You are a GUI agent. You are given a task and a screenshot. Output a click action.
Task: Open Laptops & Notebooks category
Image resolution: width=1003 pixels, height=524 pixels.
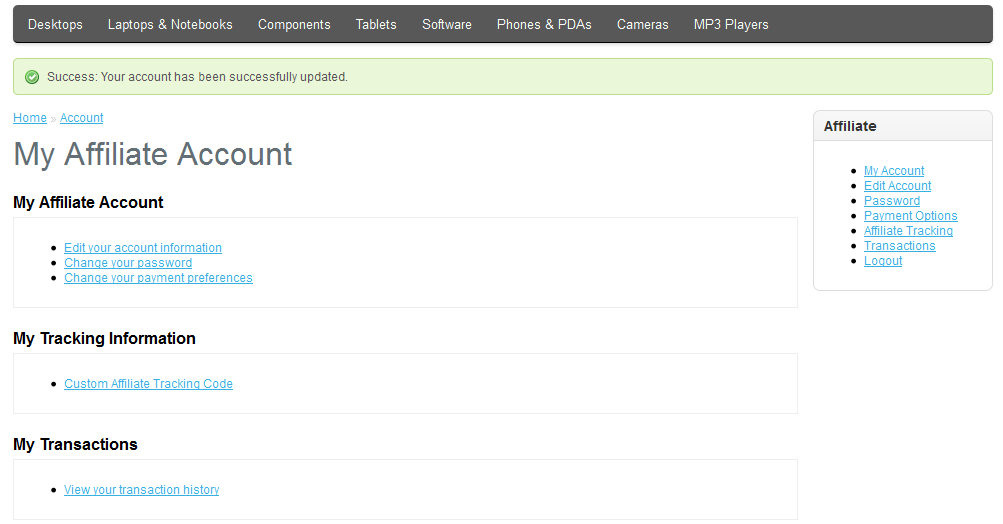pos(170,24)
